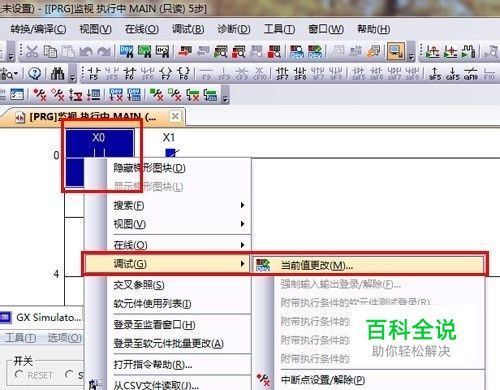Open the Contact/Coil search icon
Screen dimensions: 500x390
tap(162, 52)
